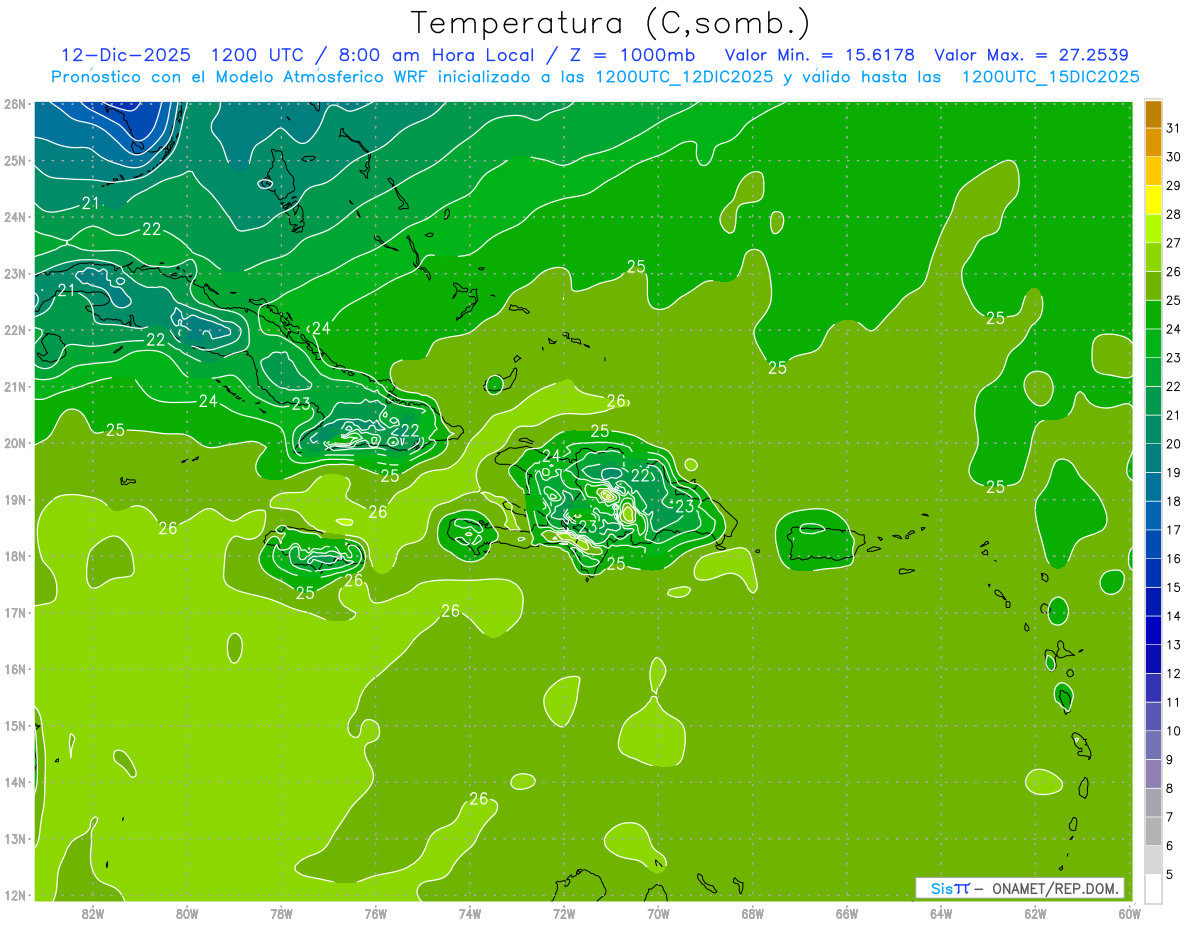Pick the brown legend swatch above 31
This screenshot has height=927, width=1200.
point(1153,114)
